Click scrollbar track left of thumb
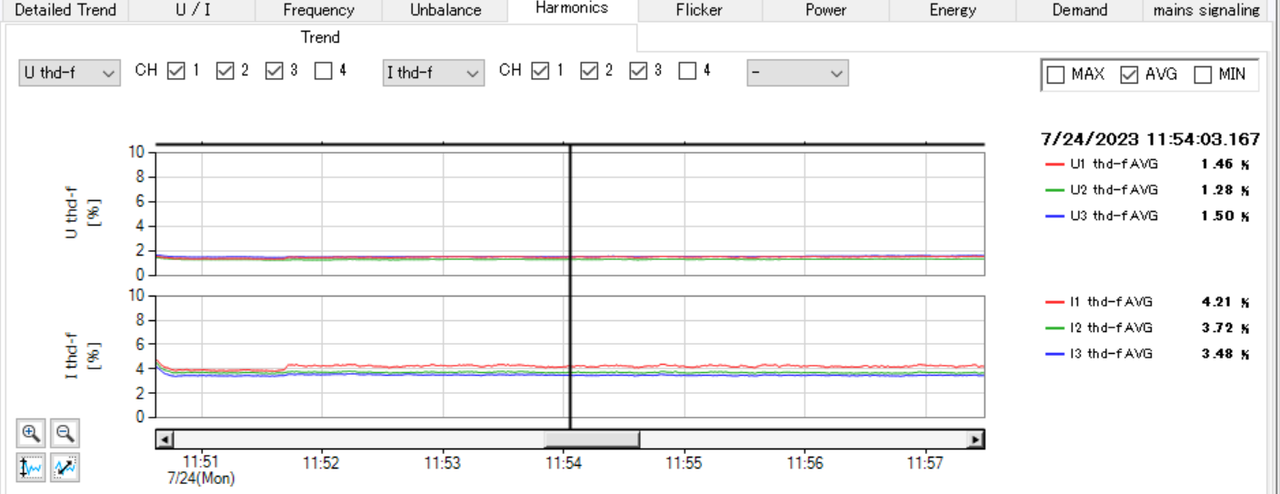Image resolution: width=1280 pixels, height=494 pixels. [358, 439]
